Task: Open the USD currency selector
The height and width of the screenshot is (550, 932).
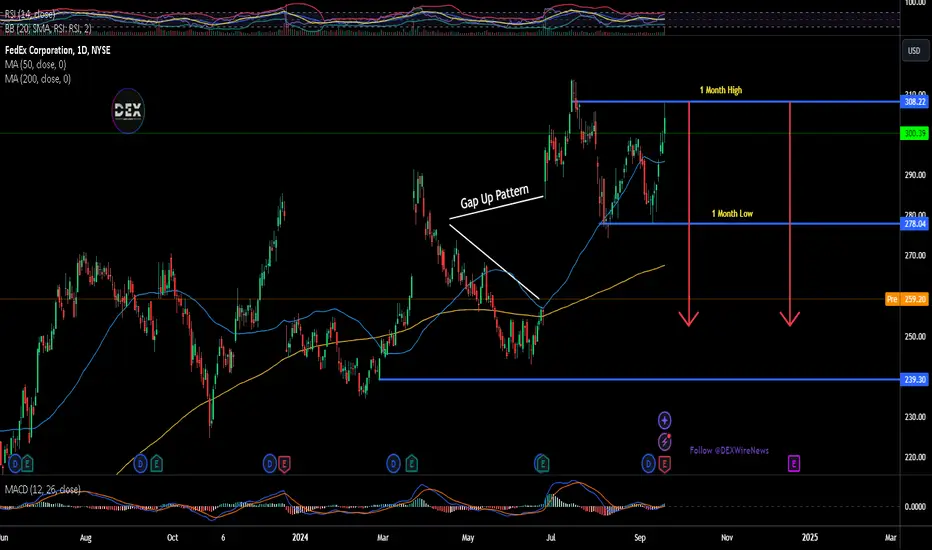Action: tap(914, 51)
